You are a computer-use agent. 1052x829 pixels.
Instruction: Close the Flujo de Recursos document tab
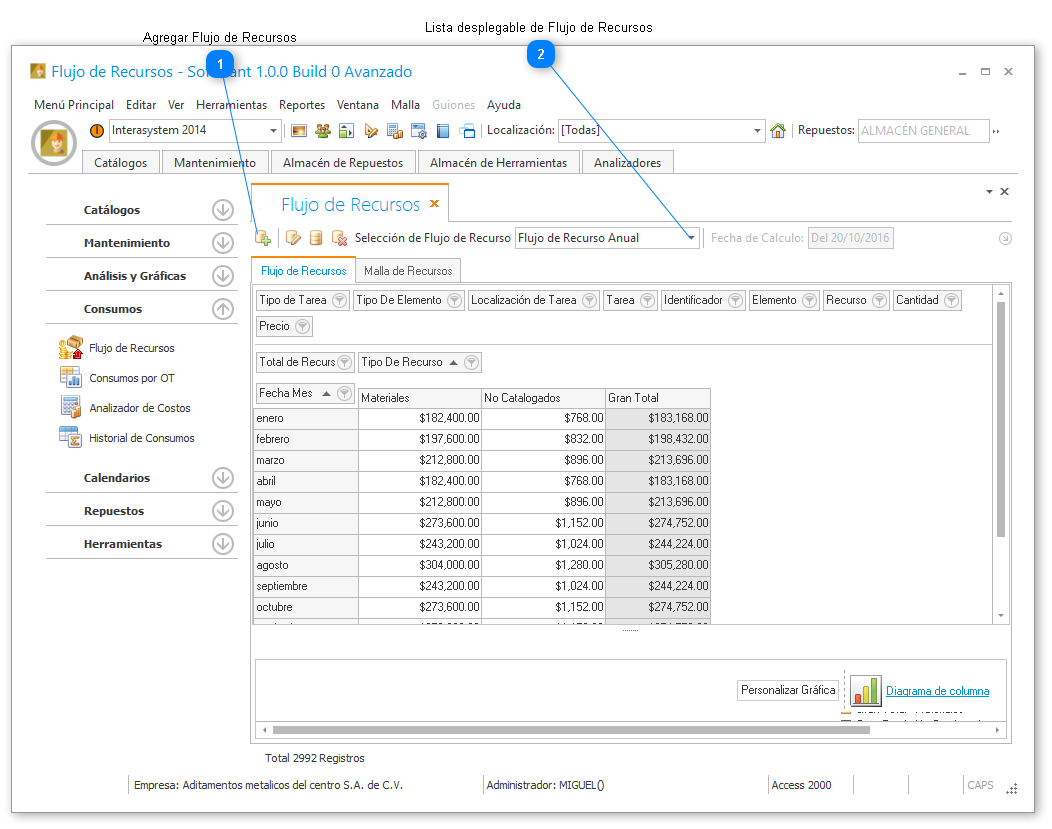point(434,204)
